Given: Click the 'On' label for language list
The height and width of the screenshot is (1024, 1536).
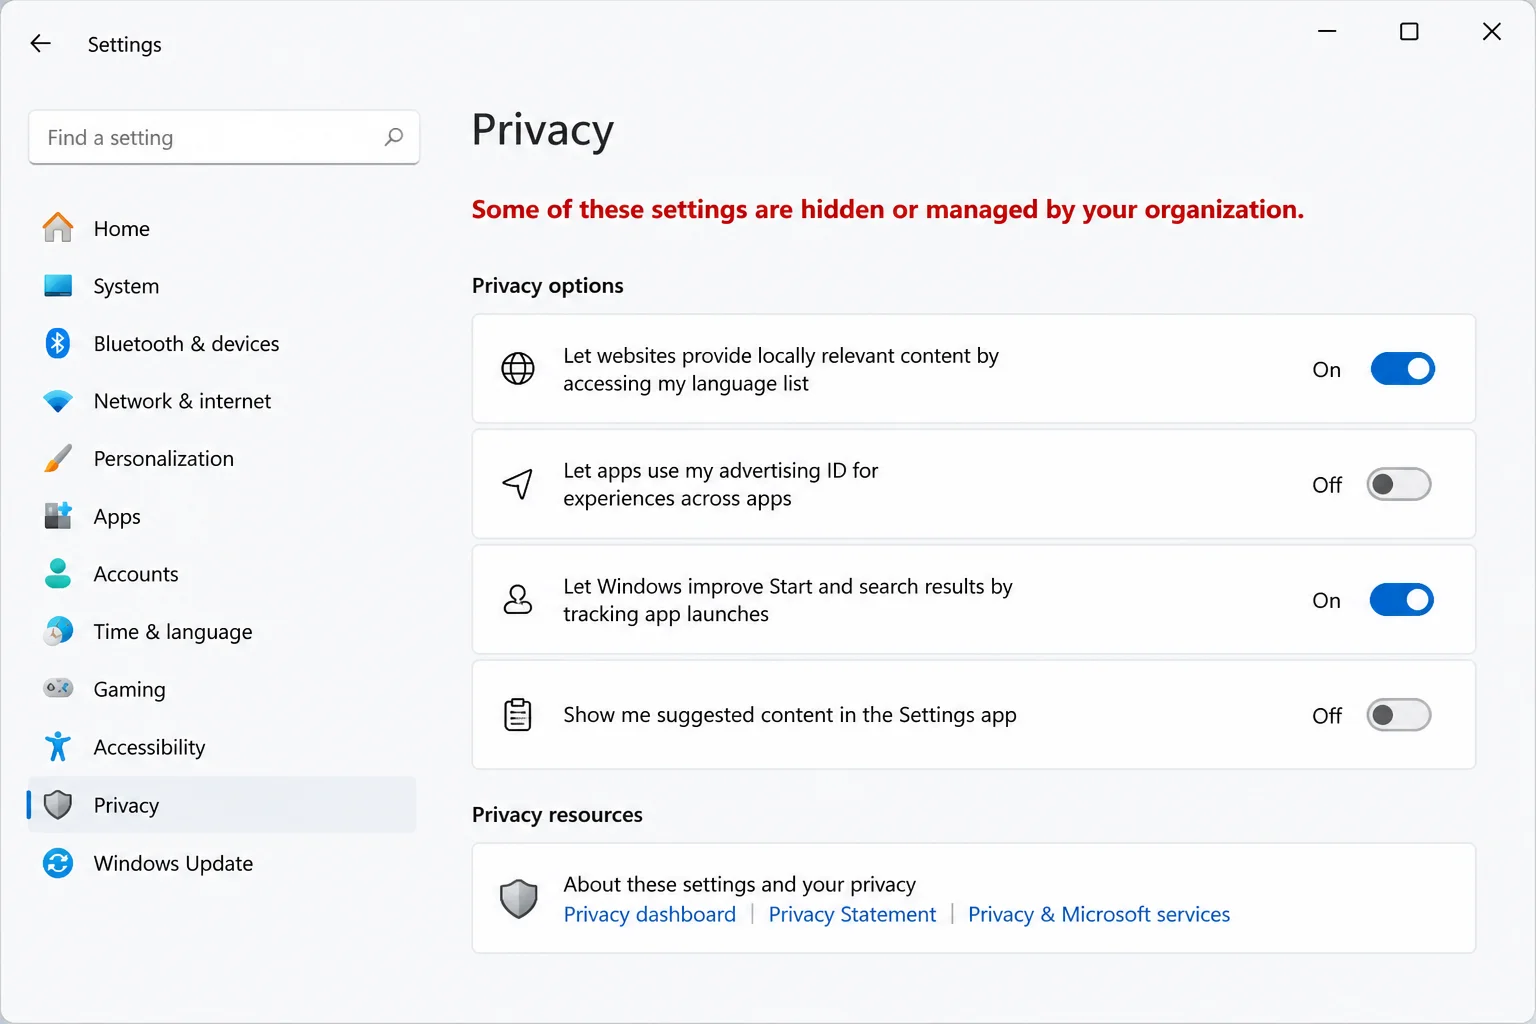Looking at the screenshot, I should [1326, 369].
